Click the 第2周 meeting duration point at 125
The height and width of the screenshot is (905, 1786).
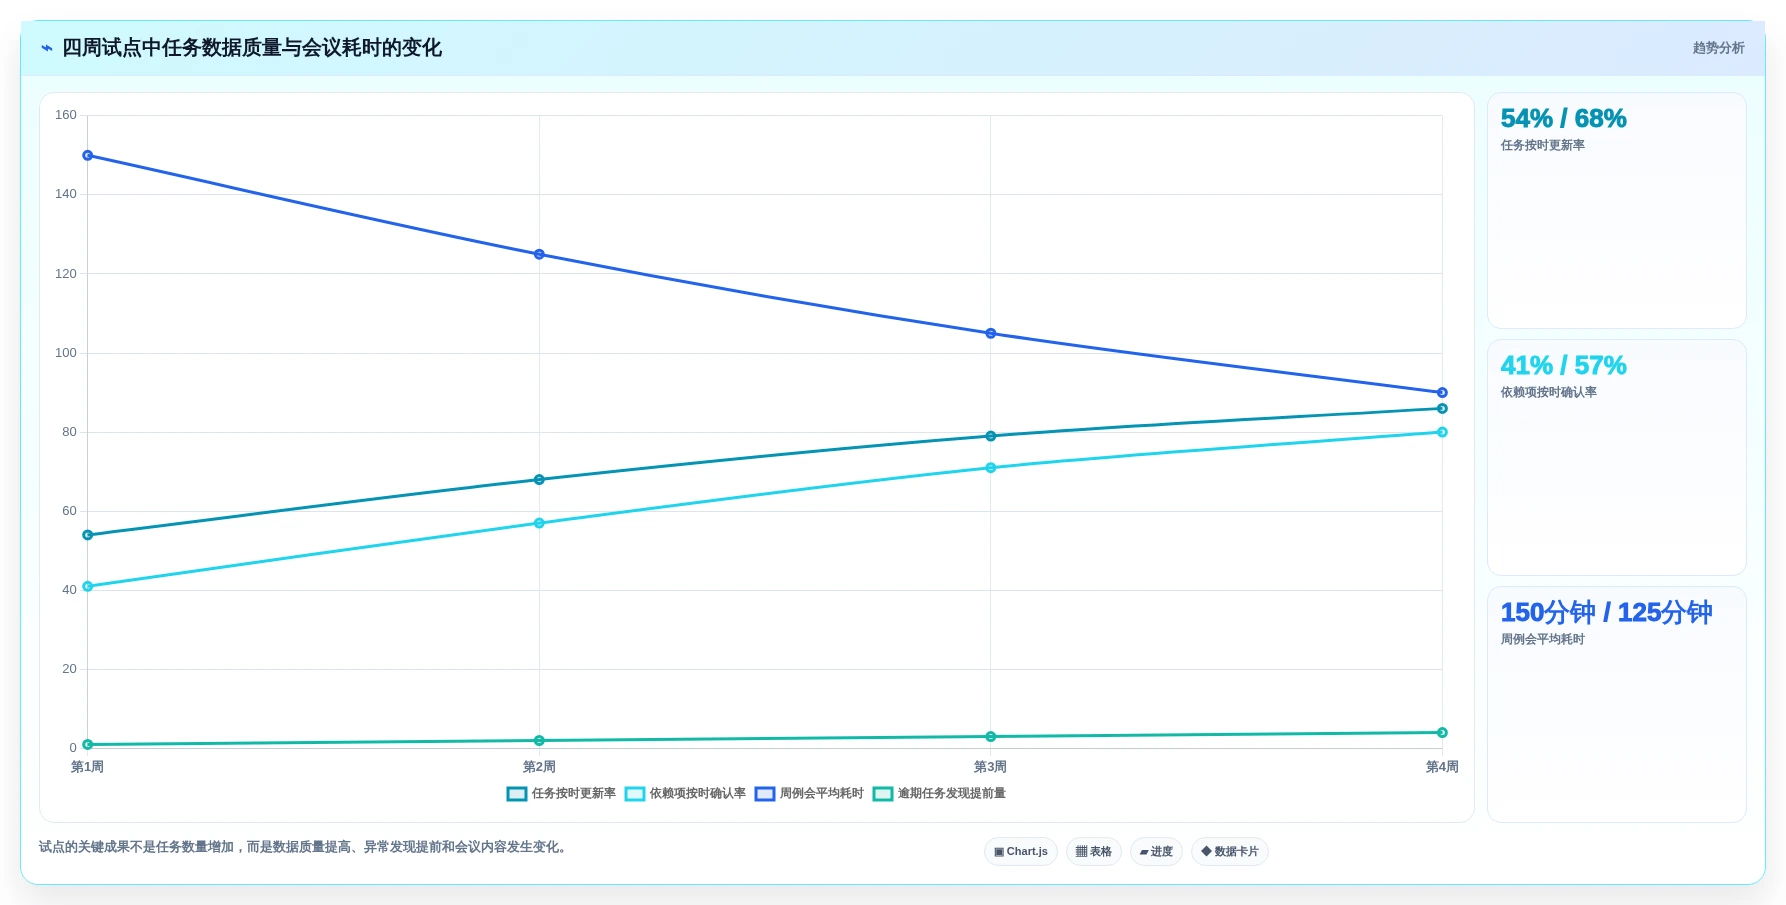(x=539, y=255)
